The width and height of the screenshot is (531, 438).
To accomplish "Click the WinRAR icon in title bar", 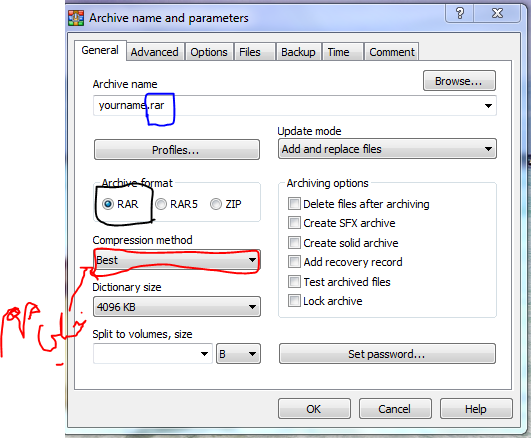I will pos(76,18).
